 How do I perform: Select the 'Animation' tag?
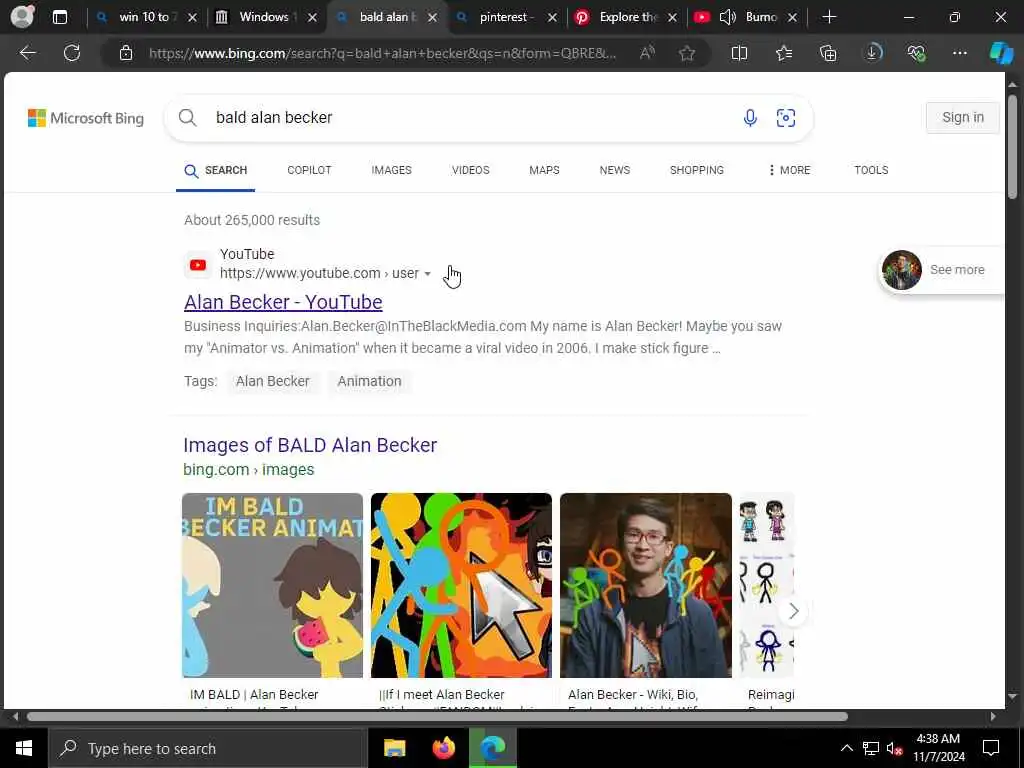pyautogui.click(x=369, y=381)
